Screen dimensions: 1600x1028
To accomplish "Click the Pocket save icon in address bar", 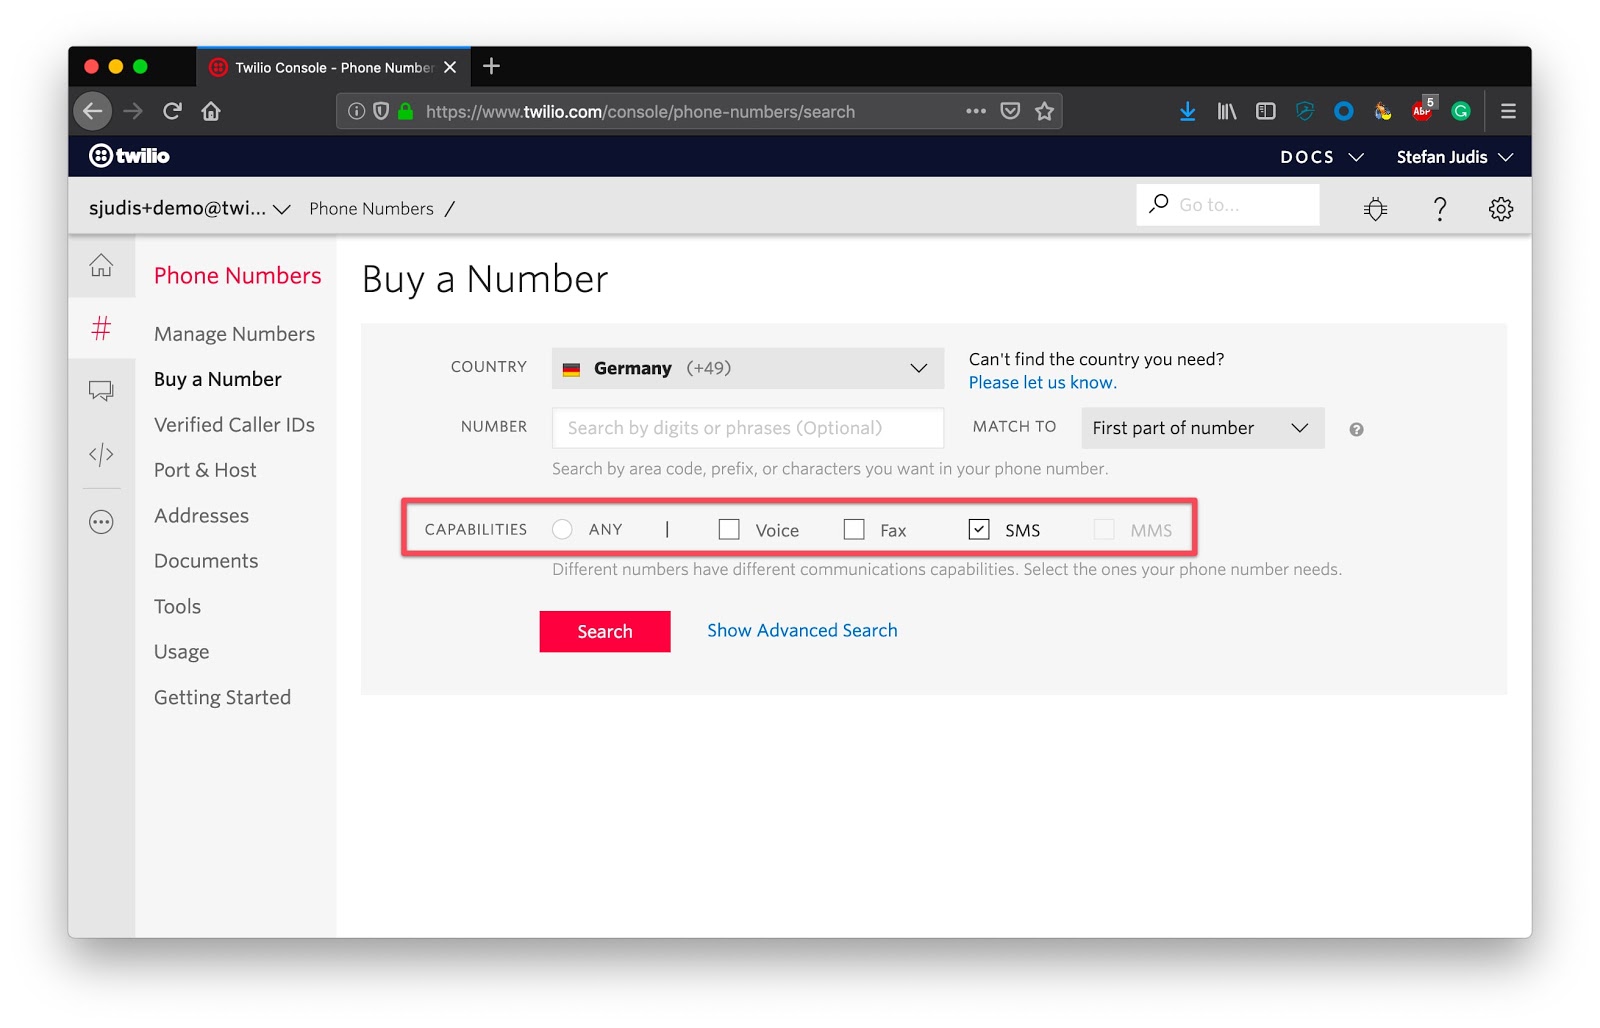I will pos(1010,111).
